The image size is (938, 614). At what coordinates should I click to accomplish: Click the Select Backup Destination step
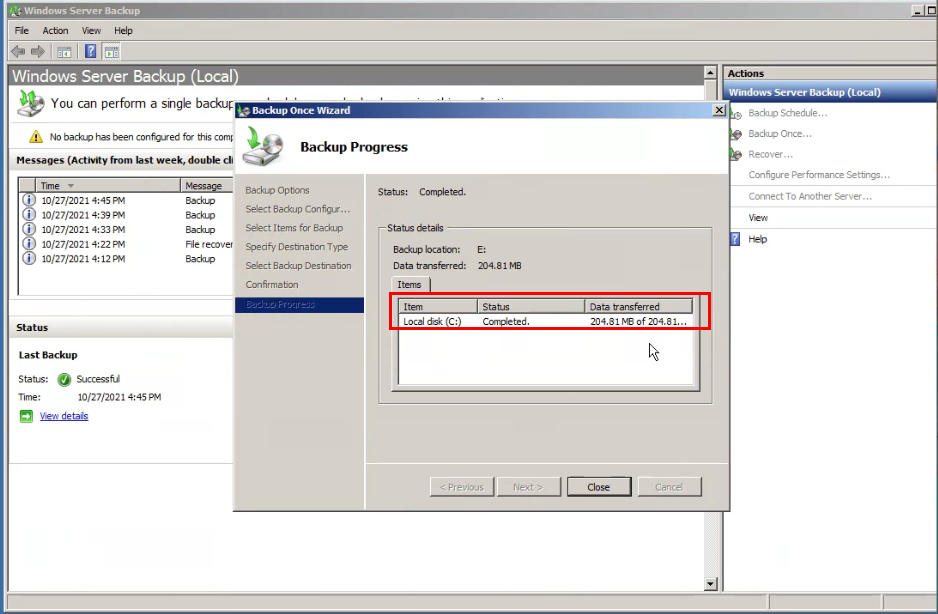click(x=299, y=266)
